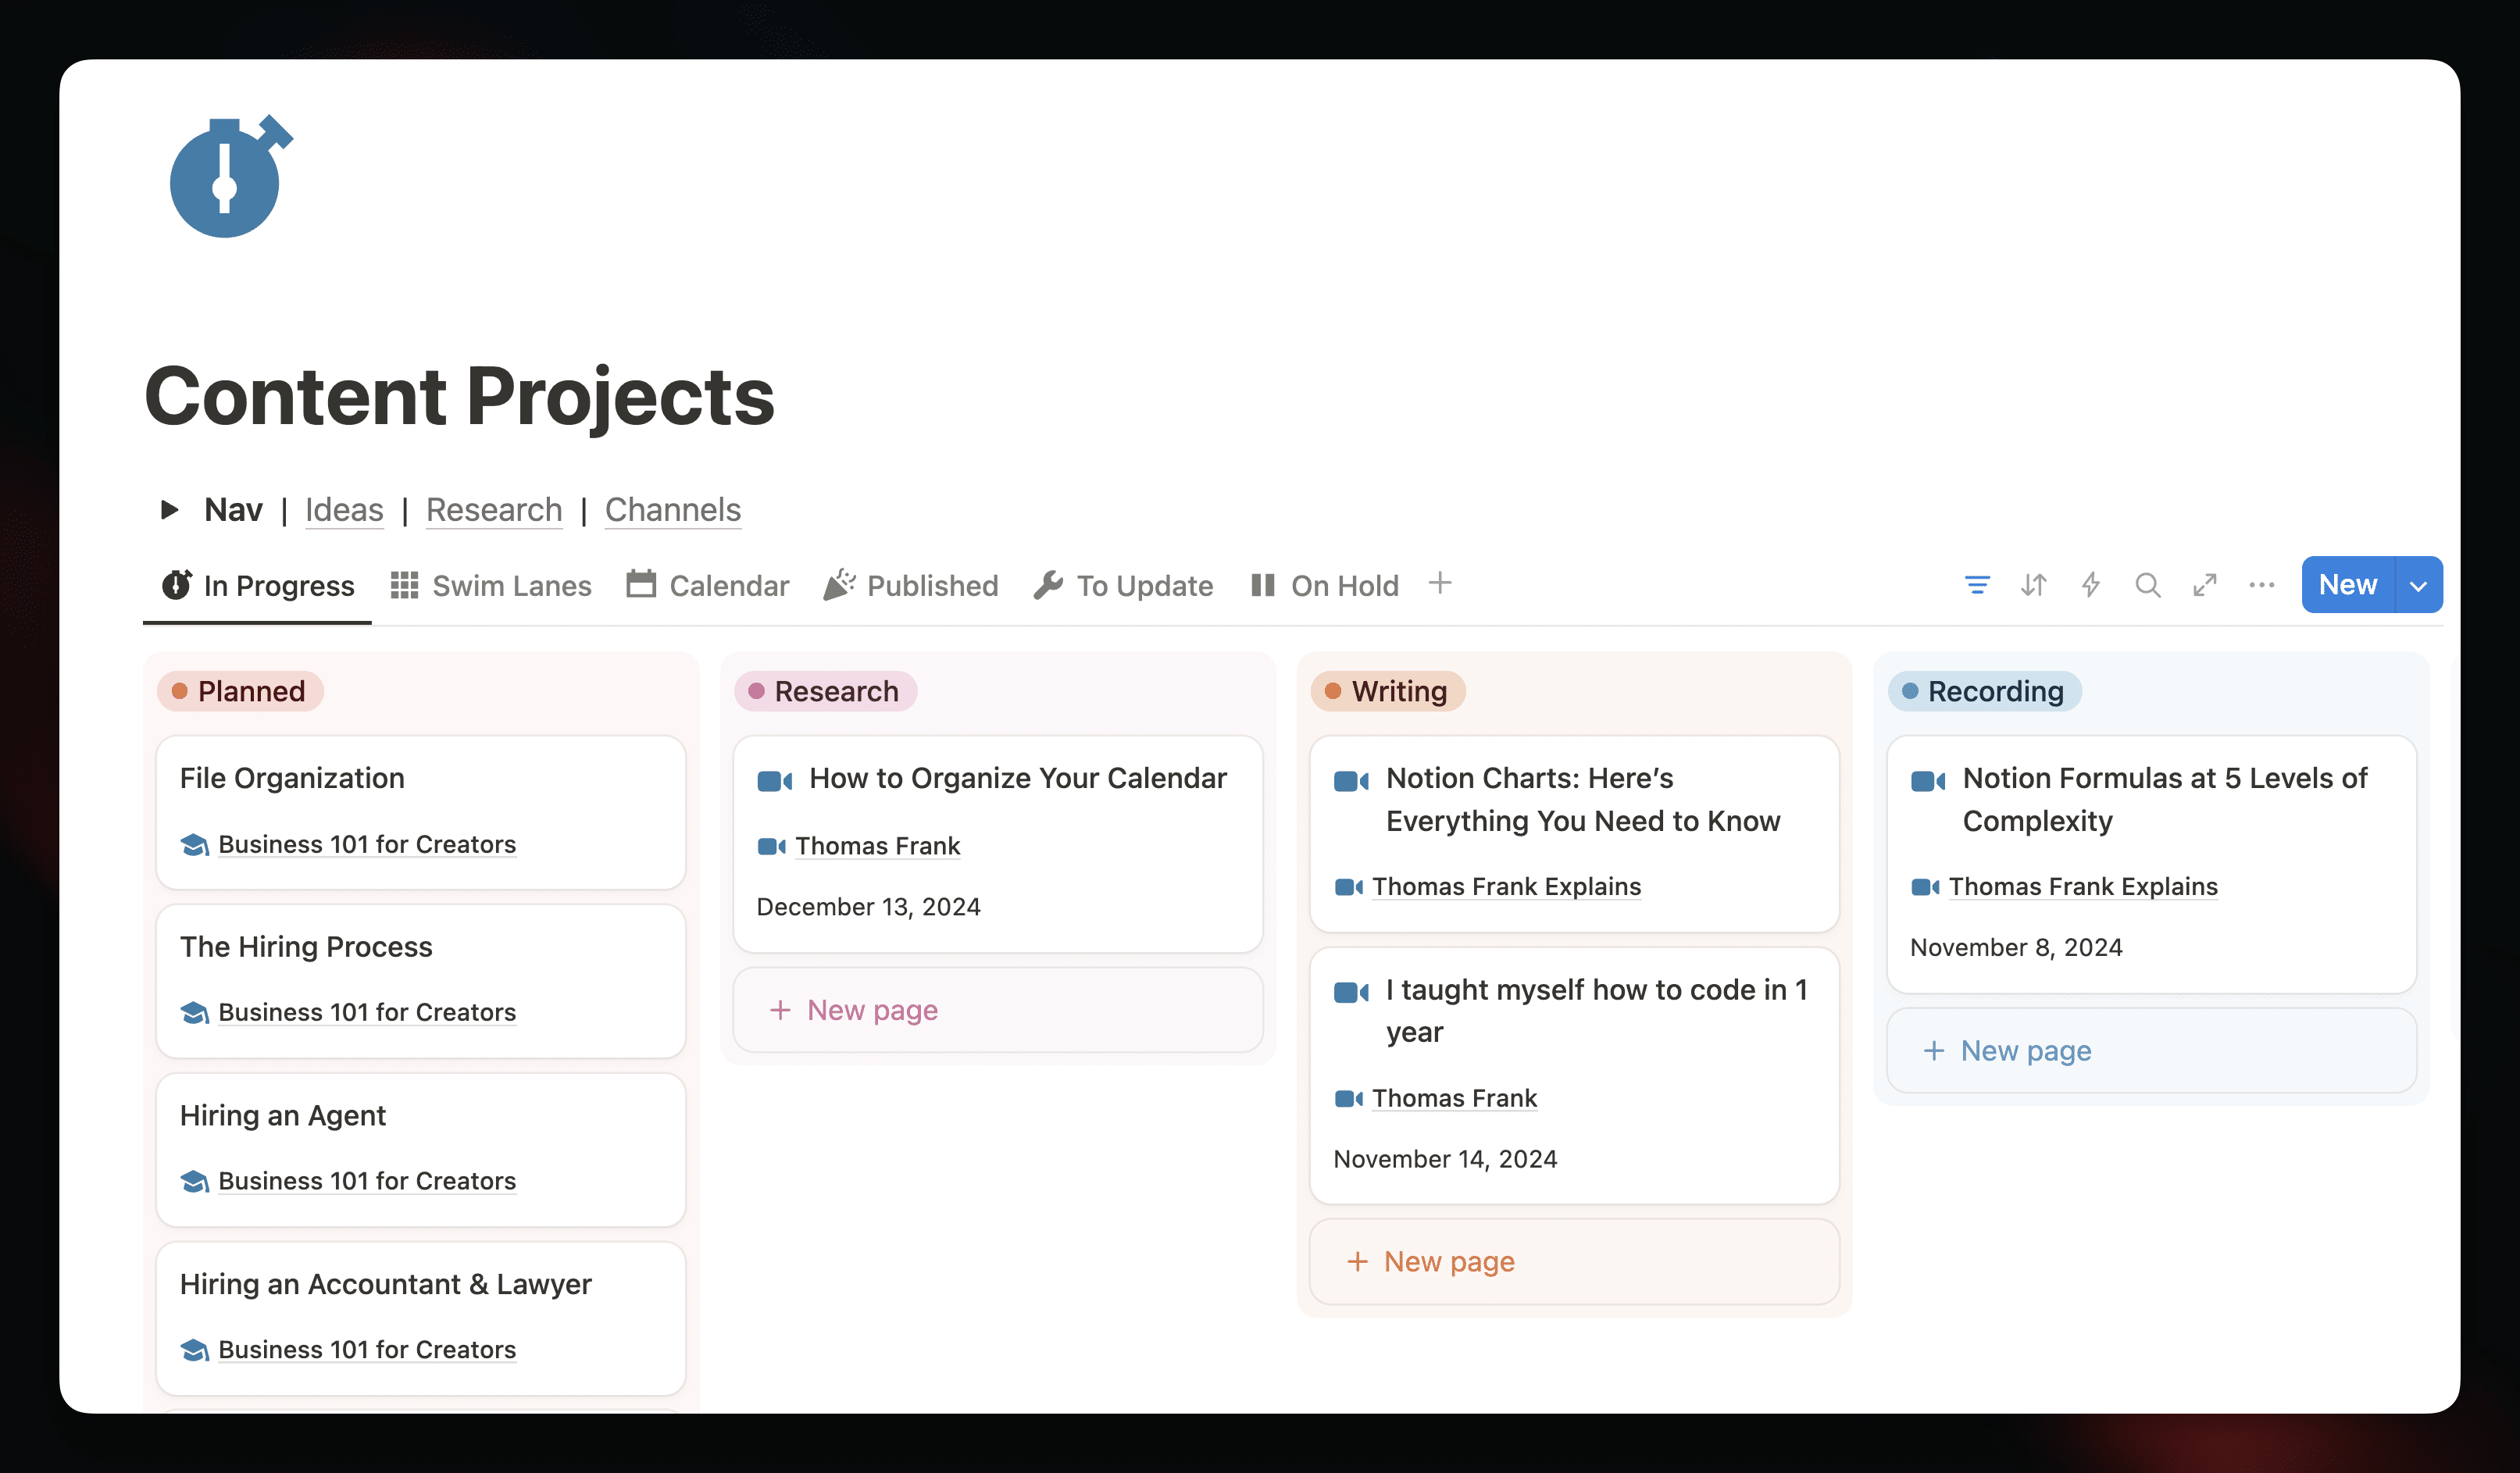Open Business 101 link under File Organization

367,844
